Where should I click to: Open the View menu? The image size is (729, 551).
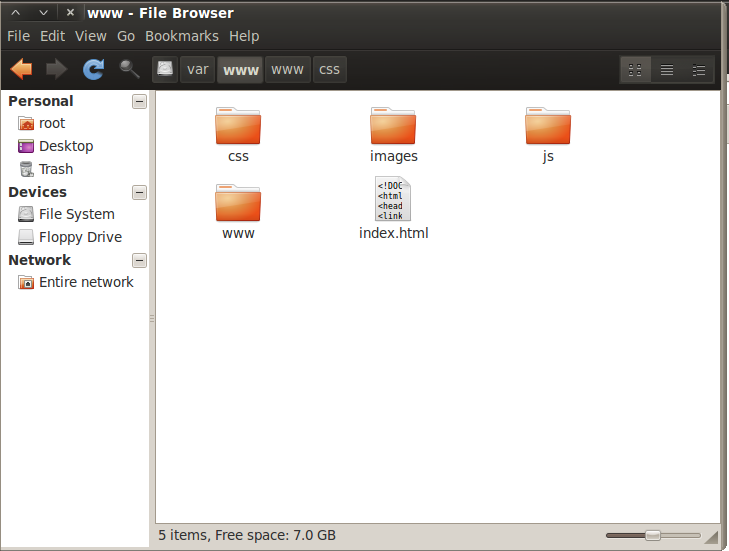click(x=91, y=36)
